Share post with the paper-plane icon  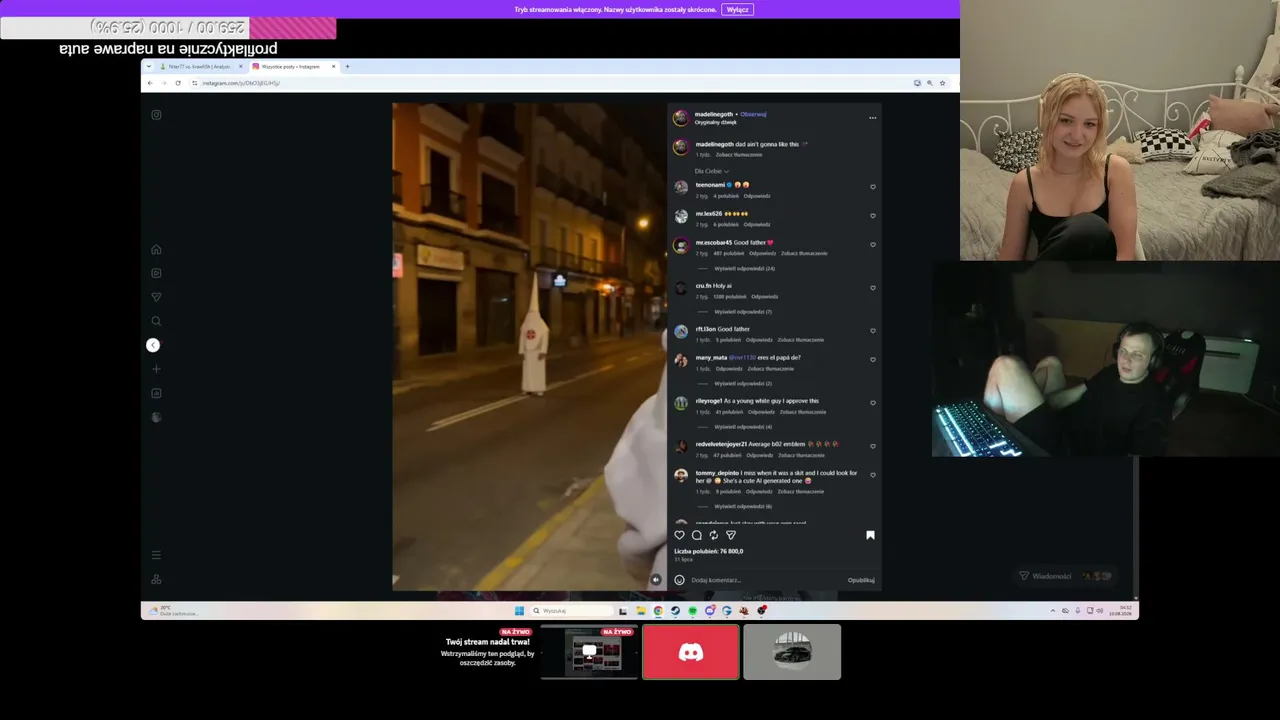(731, 535)
